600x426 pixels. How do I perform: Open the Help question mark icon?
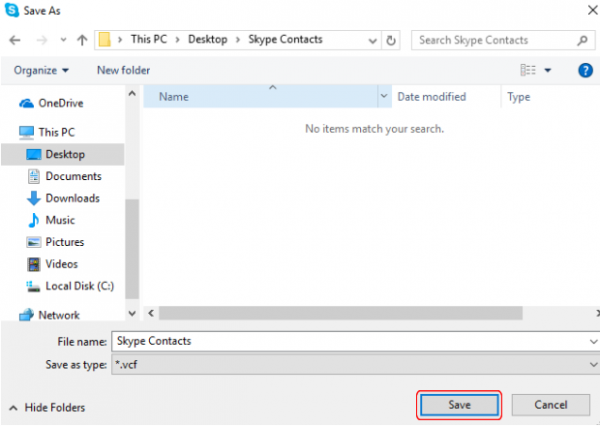click(x=585, y=70)
